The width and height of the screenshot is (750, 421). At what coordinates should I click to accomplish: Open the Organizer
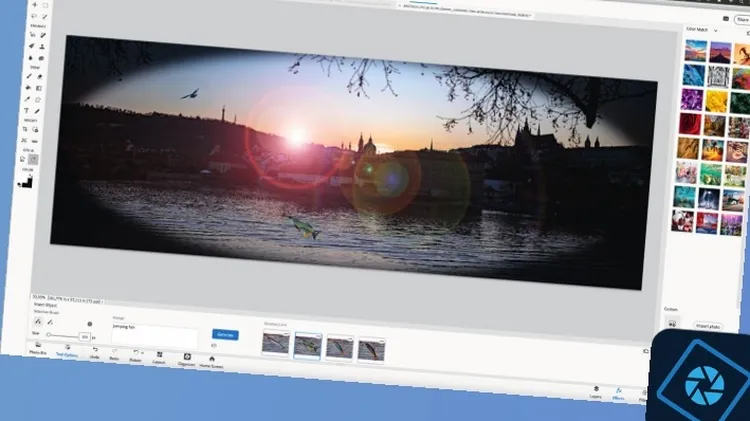coord(186,358)
